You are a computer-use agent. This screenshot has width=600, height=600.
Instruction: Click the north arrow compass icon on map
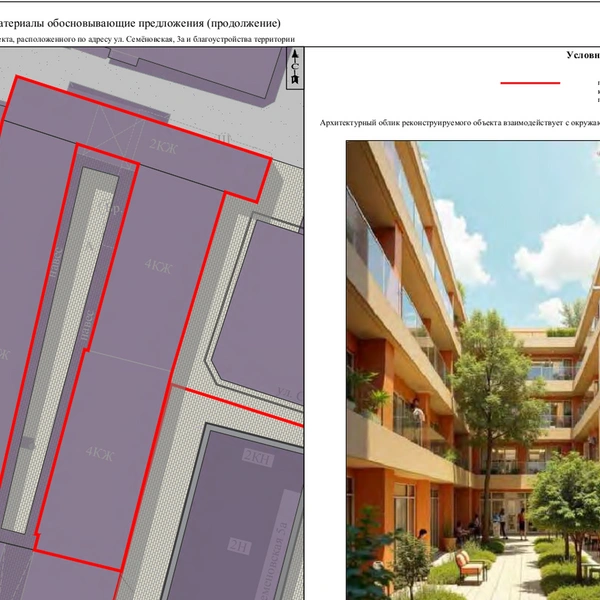point(295,68)
